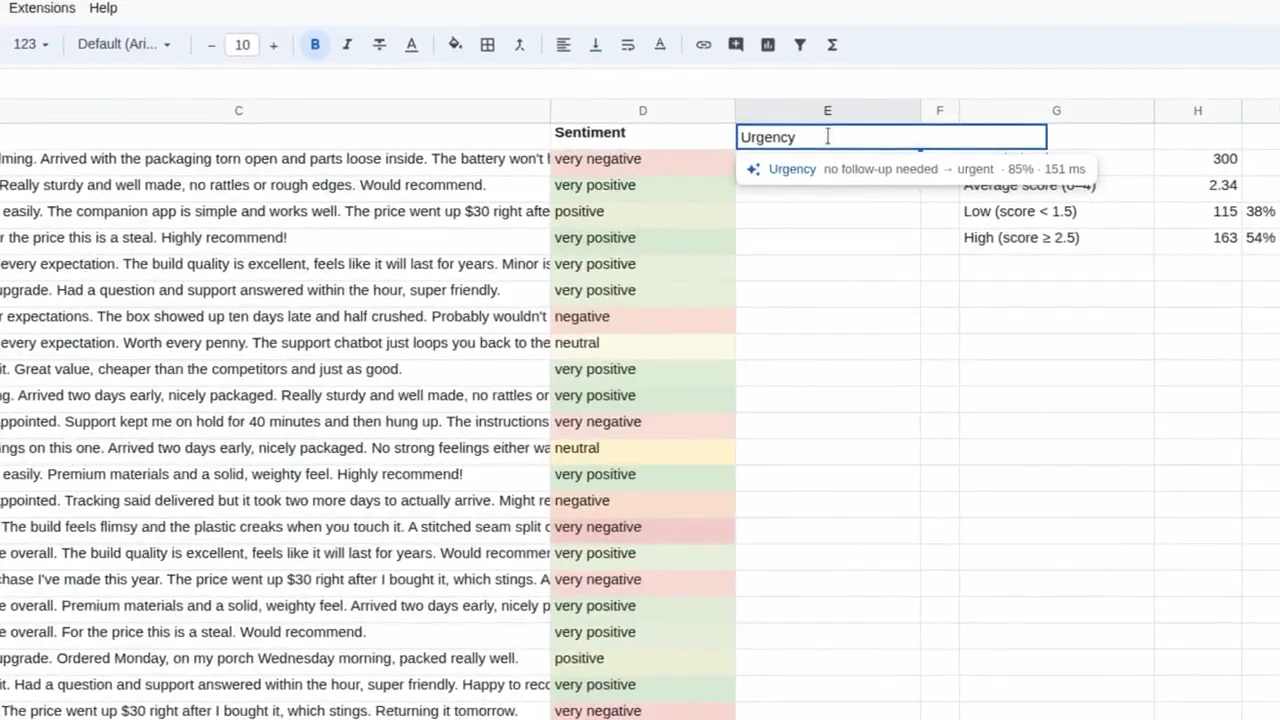Open vertical align options
The width and height of the screenshot is (1280, 720).
[x=595, y=44]
